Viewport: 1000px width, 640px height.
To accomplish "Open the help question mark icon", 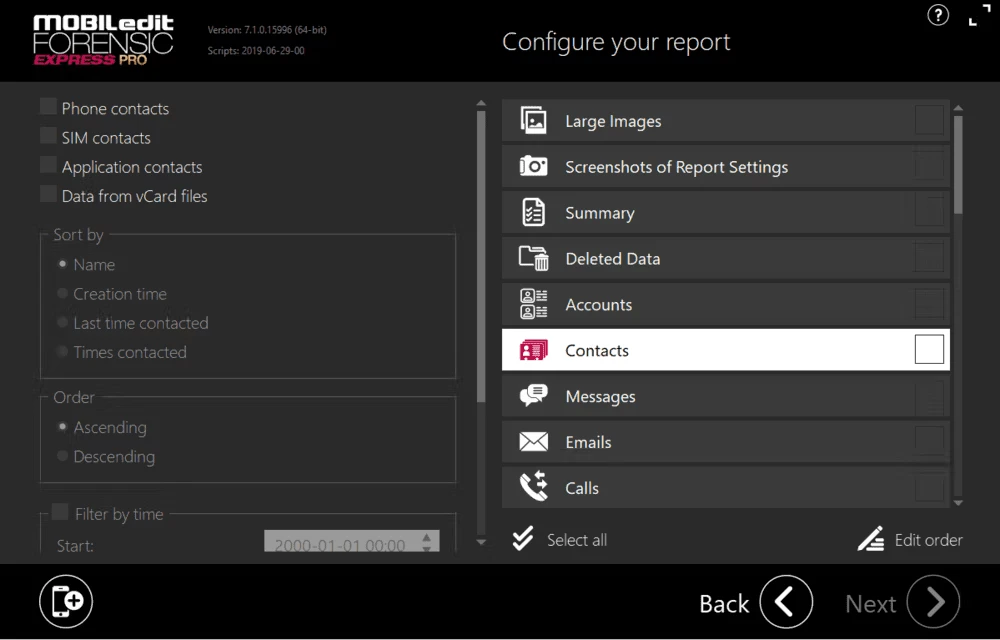I will point(938,16).
